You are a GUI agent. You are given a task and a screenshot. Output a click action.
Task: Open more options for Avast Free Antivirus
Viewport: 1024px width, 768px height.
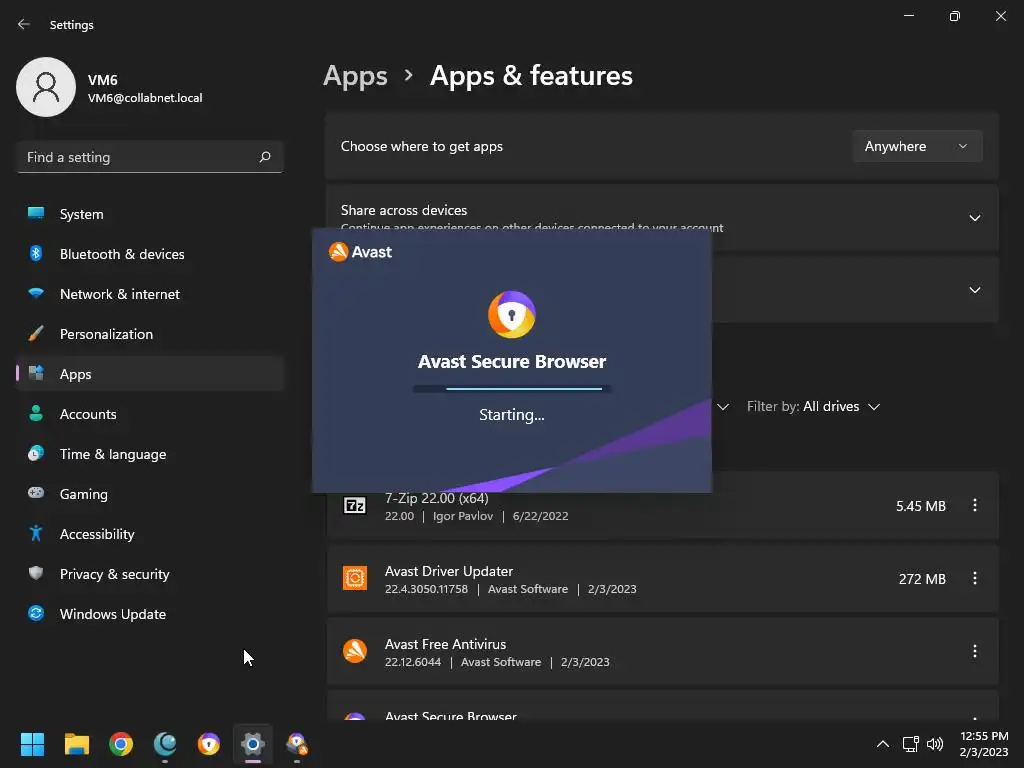click(x=974, y=651)
